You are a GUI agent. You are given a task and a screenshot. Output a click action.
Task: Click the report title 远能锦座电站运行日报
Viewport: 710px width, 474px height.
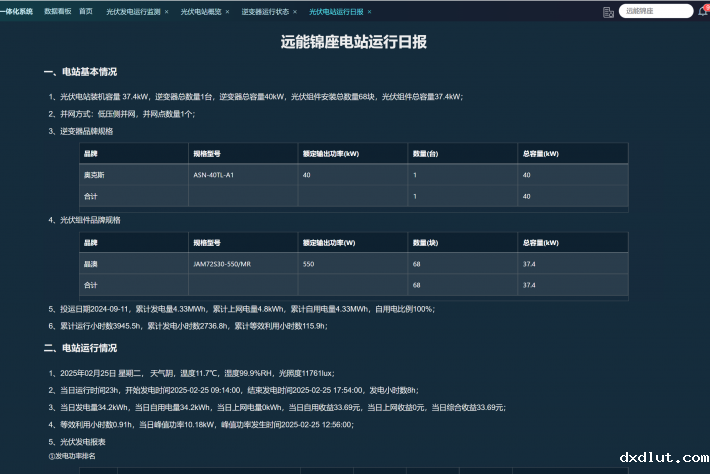click(x=353, y=42)
